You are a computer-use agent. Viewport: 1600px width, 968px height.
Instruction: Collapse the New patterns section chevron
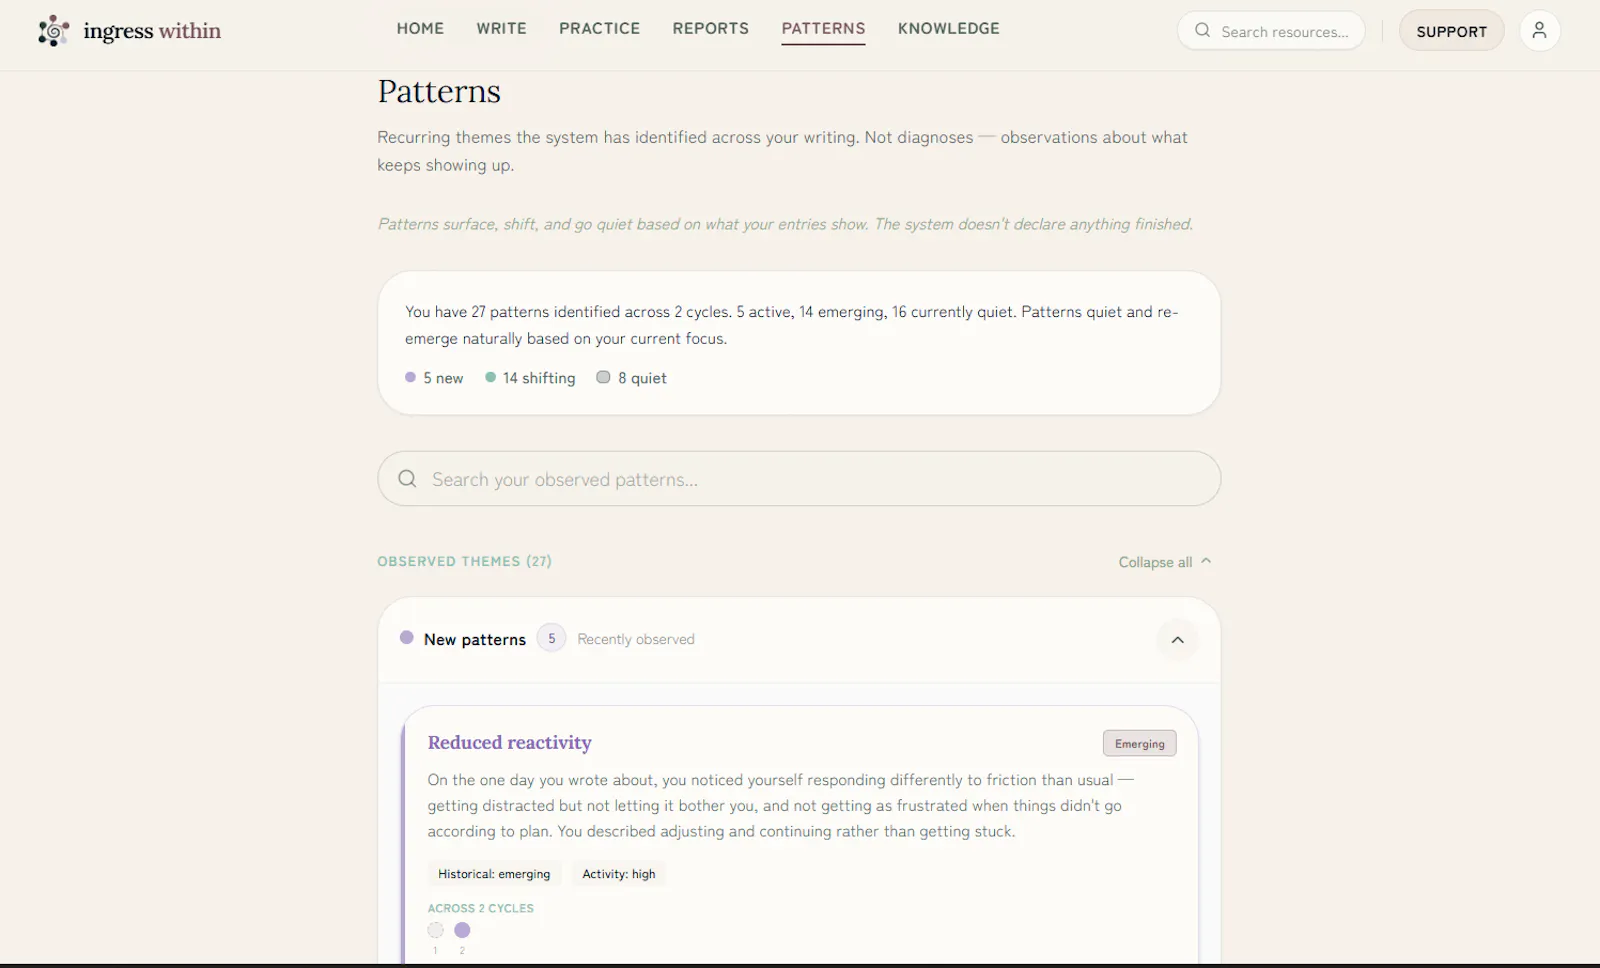pos(1177,640)
